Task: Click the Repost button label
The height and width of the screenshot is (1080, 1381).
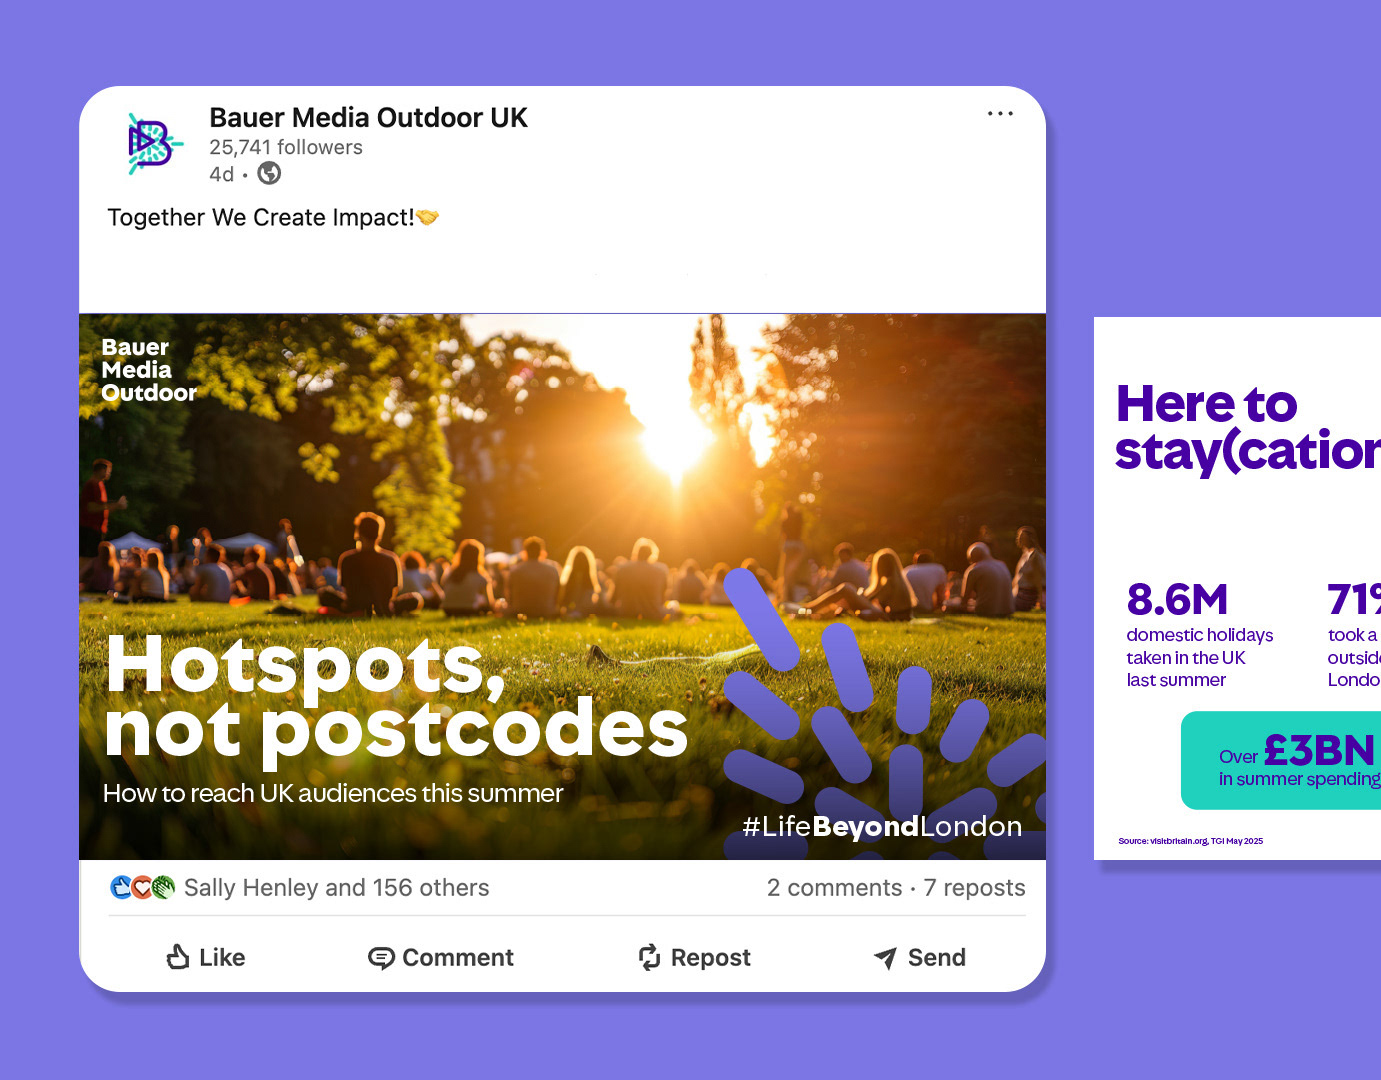Action: click(x=711, y=958)
